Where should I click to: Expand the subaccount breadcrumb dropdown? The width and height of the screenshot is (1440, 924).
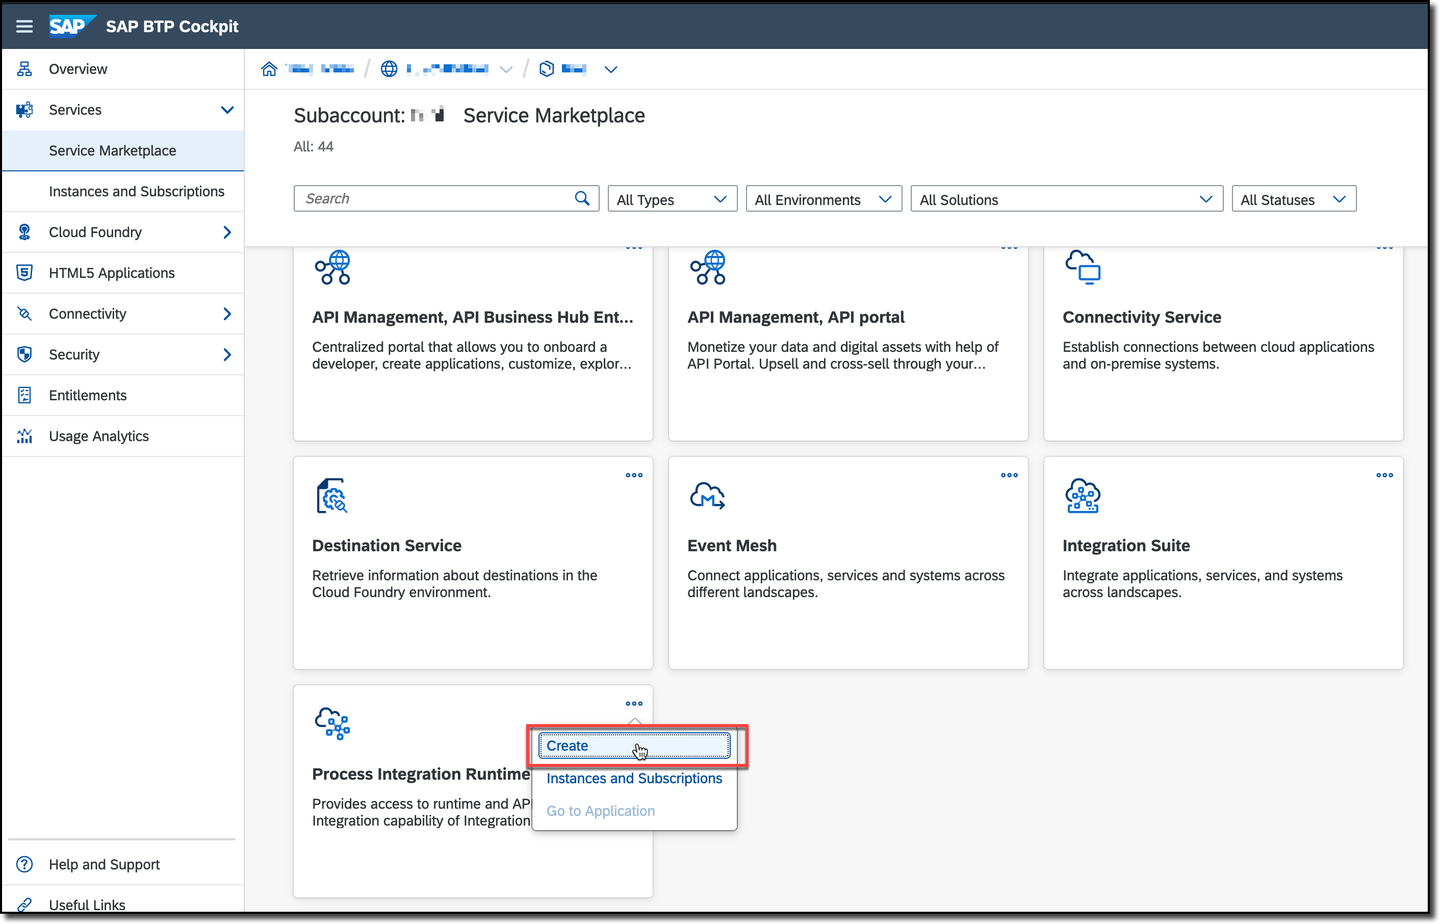[611, 69]
